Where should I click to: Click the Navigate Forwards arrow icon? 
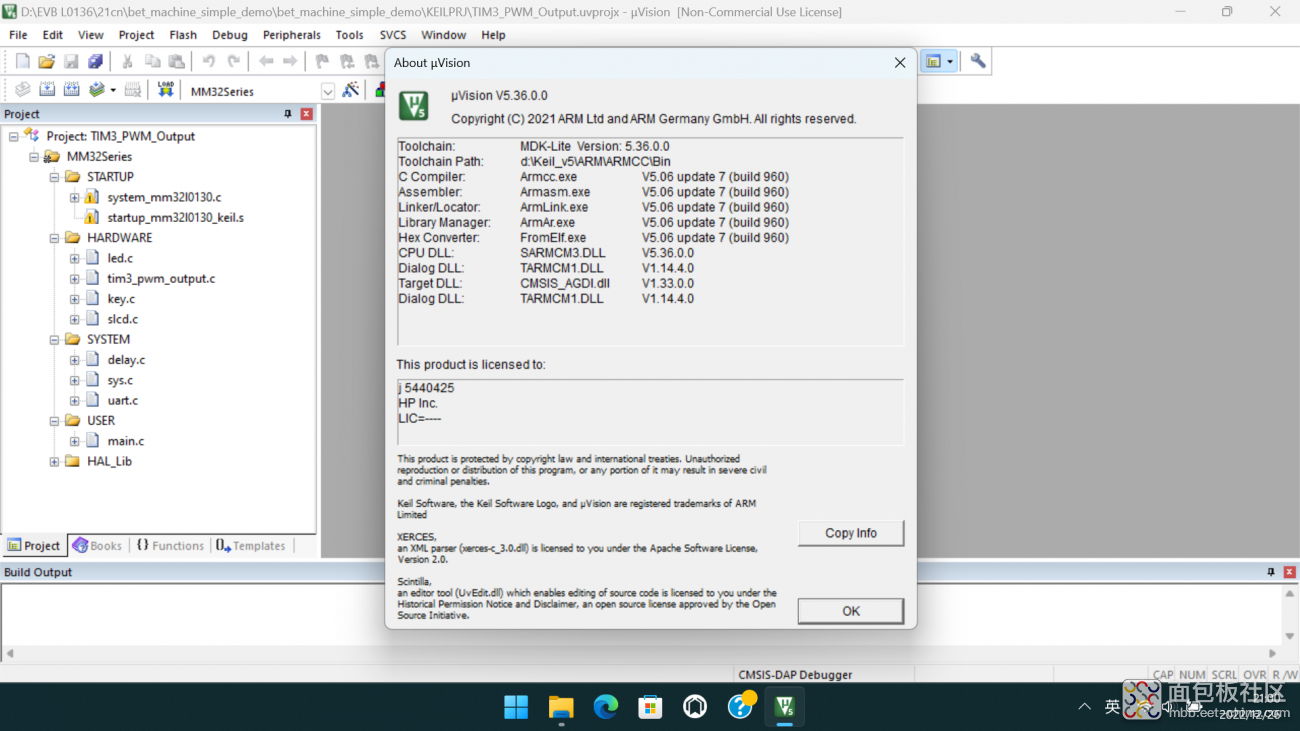[x=290, y=62]
